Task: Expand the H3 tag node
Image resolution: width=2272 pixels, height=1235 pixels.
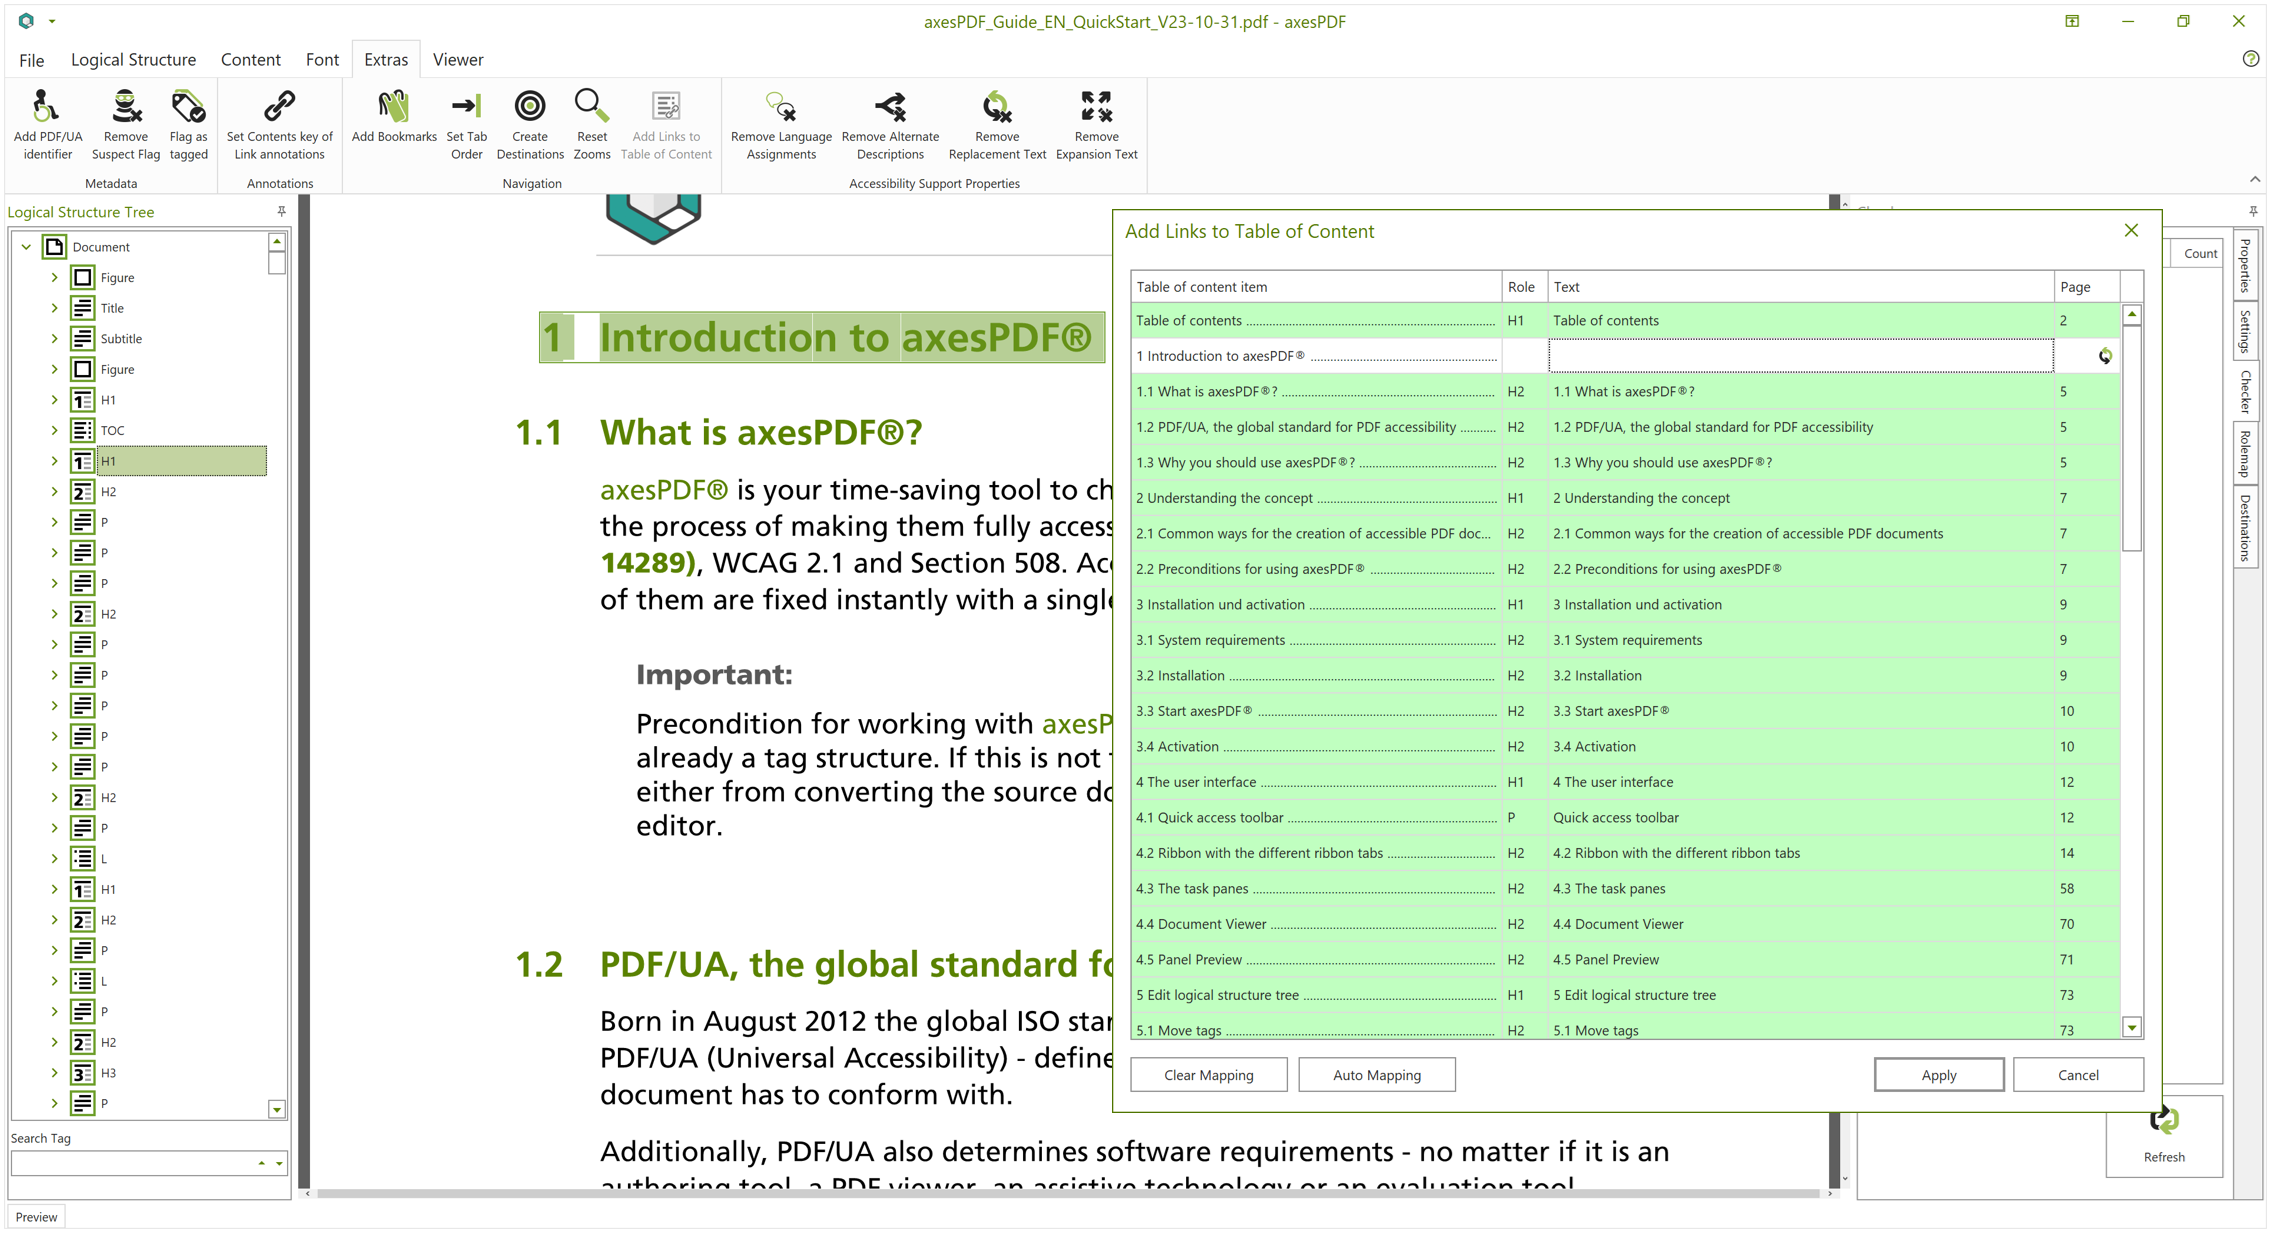Action: pos(54,1073)
